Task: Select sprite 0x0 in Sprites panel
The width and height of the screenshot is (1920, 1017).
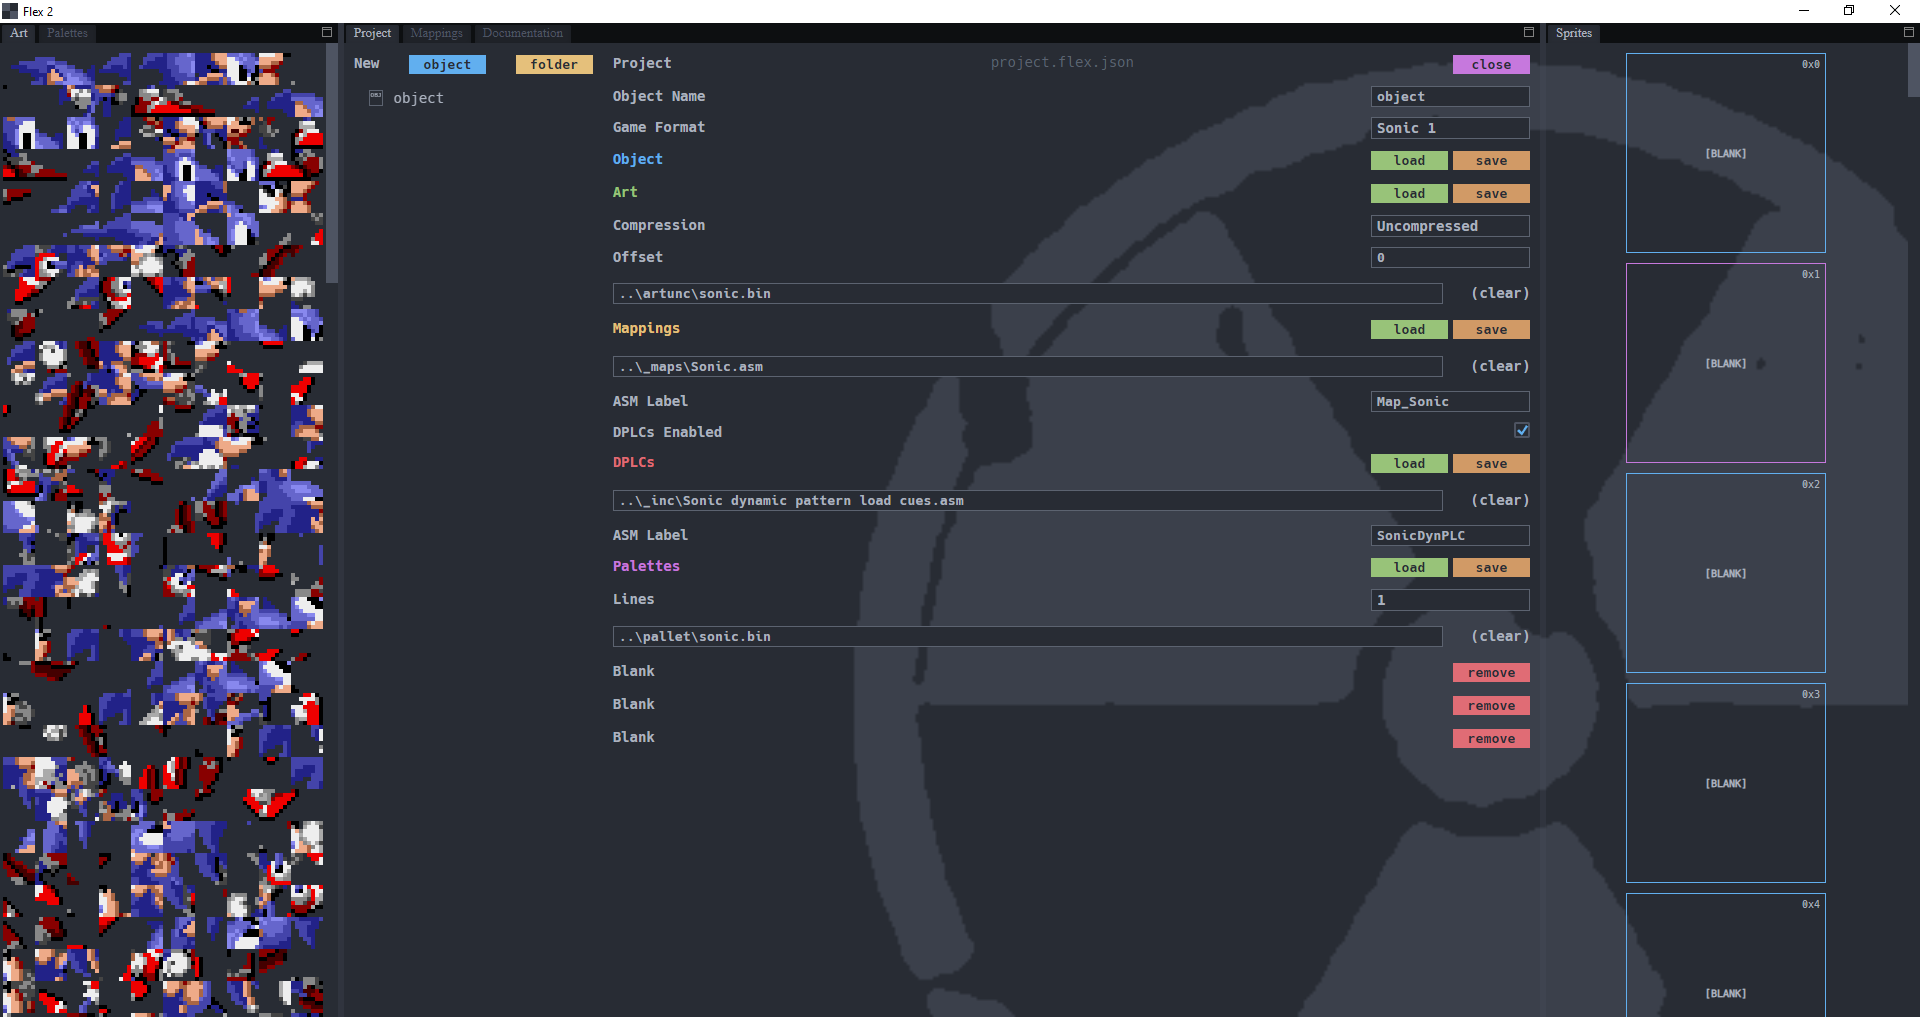Action: click(x=1726, y=153)
